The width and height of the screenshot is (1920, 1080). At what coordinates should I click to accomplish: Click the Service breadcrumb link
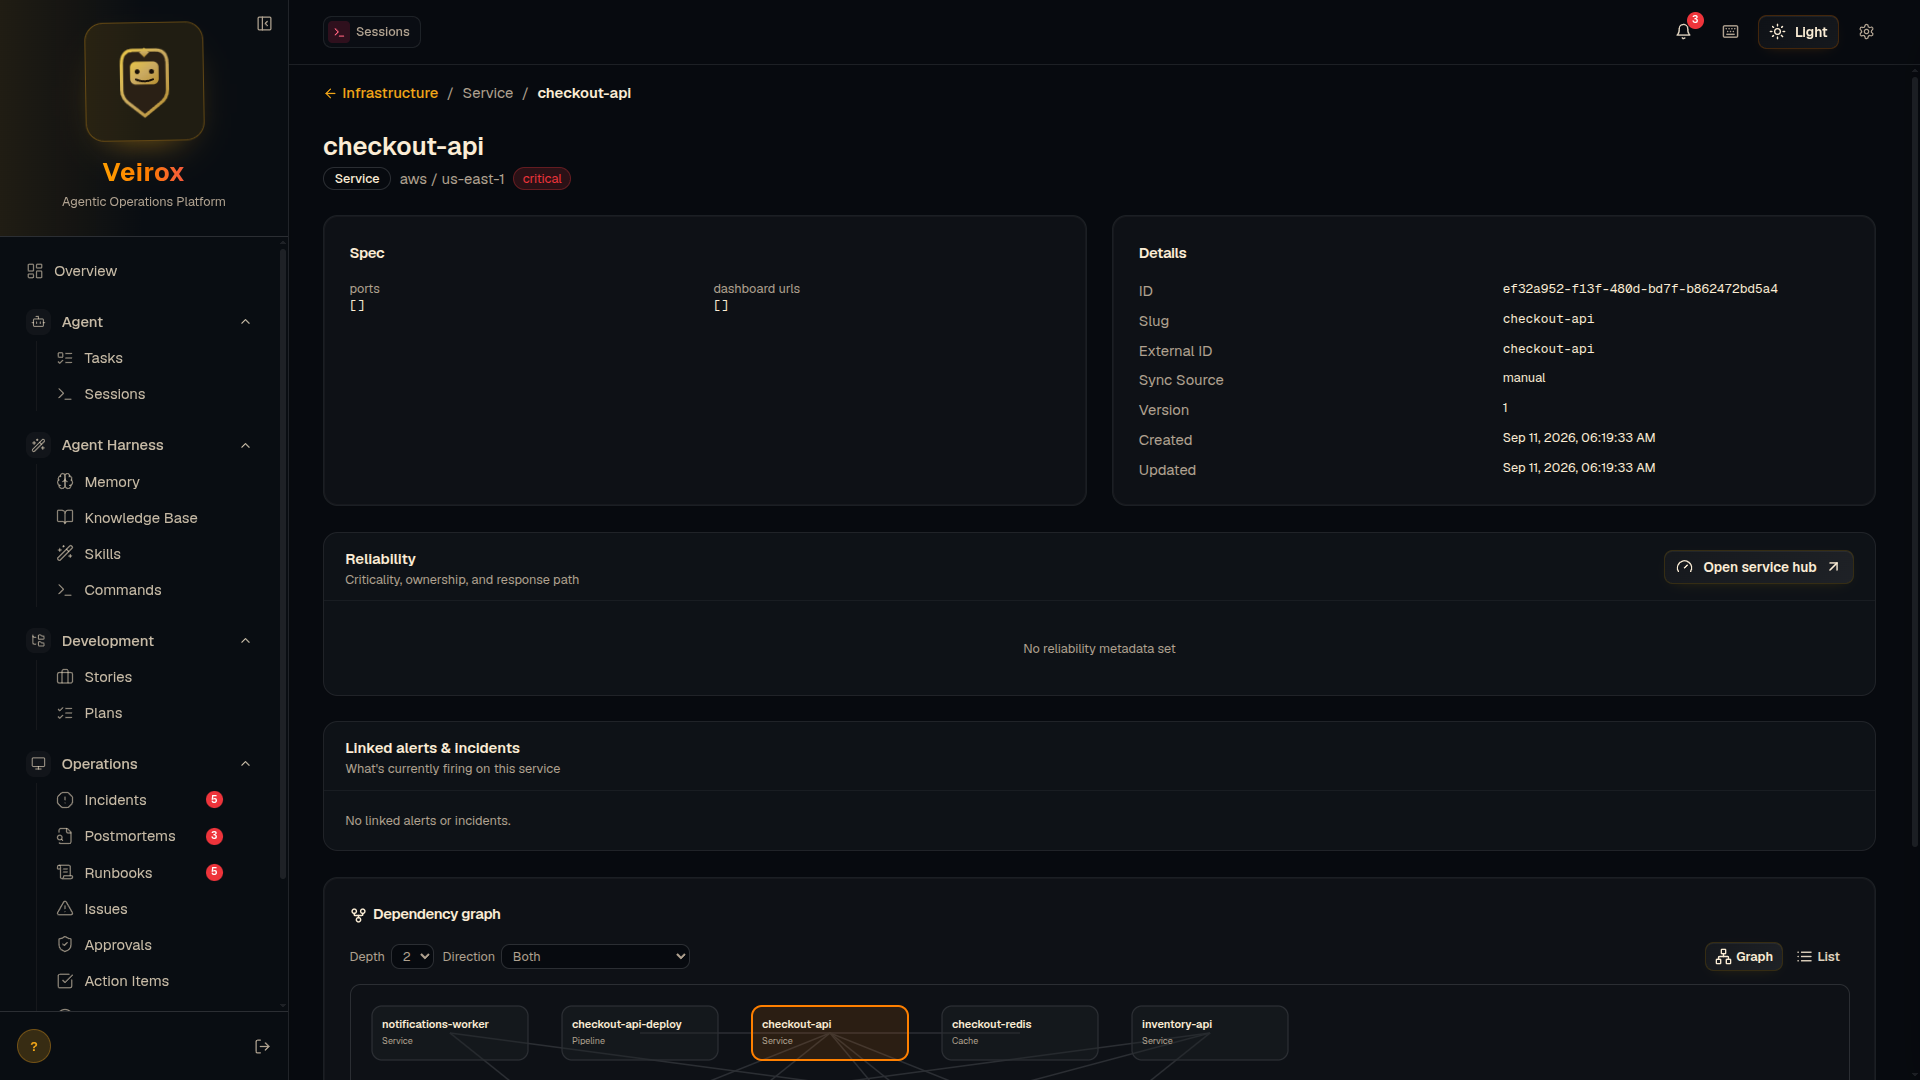pos(487,93)
